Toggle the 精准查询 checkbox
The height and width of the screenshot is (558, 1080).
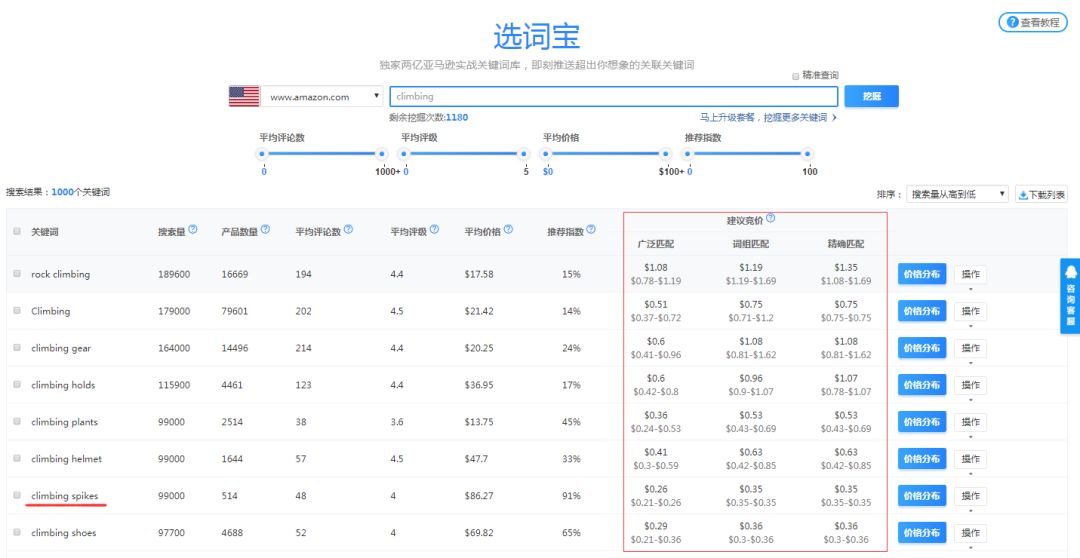[x=796, y=76]
